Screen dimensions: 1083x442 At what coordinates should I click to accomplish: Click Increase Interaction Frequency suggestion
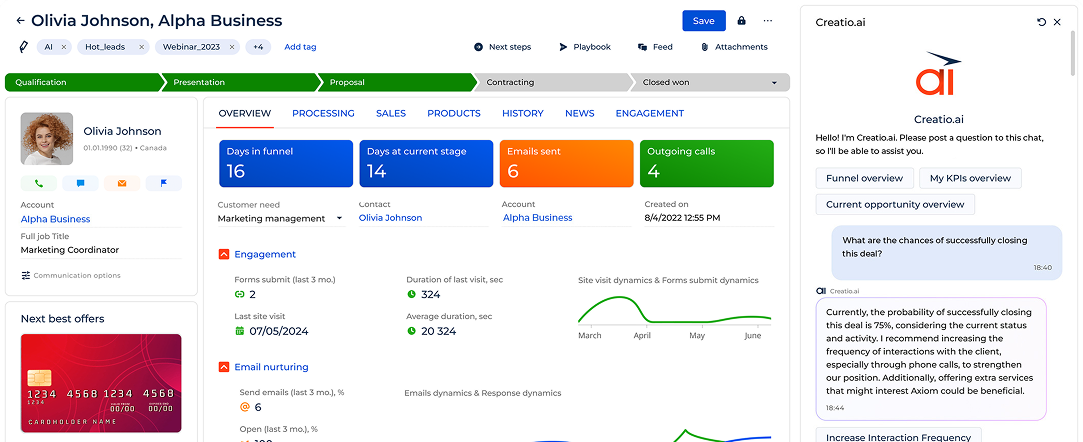899,435
